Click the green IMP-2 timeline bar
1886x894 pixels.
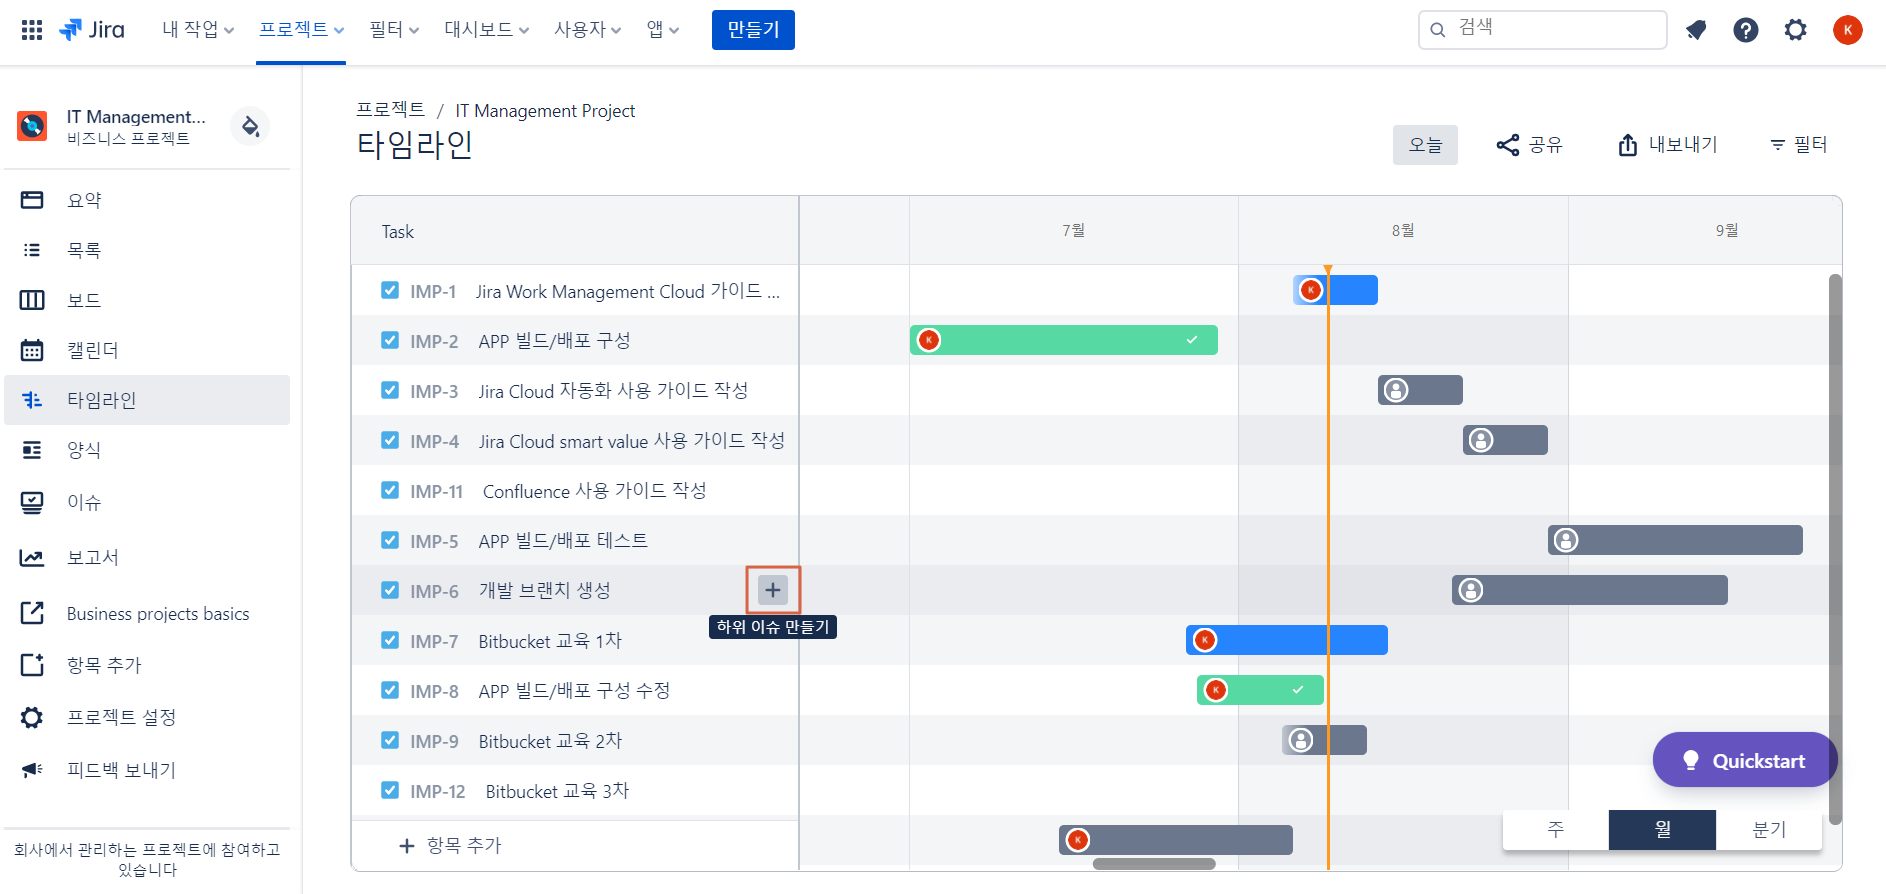[1064, 340]
